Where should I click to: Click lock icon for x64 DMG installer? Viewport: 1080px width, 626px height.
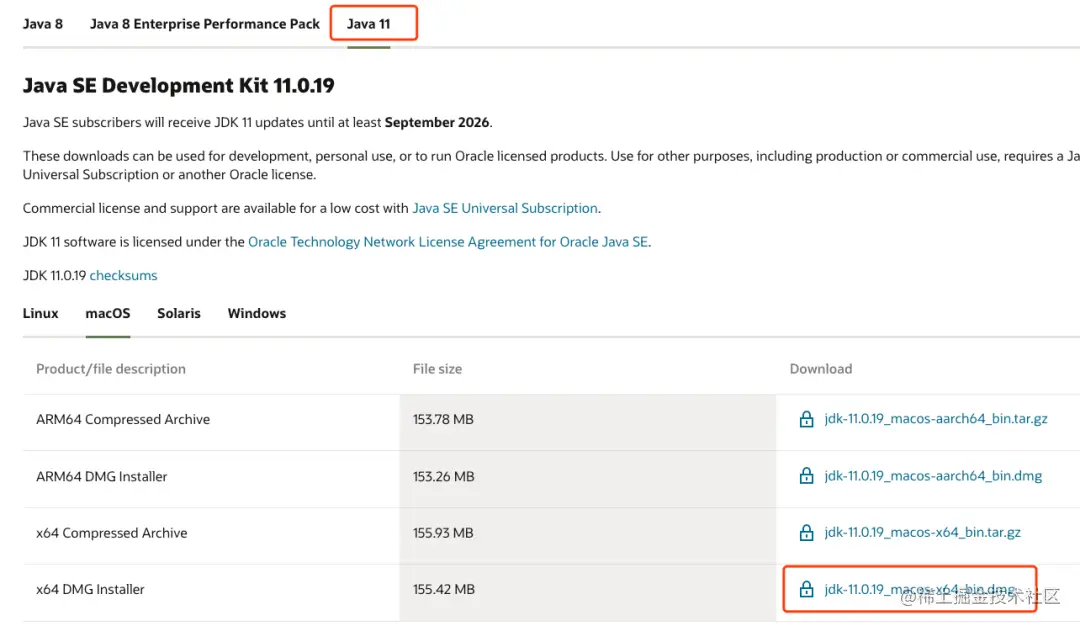click(806, 590)
